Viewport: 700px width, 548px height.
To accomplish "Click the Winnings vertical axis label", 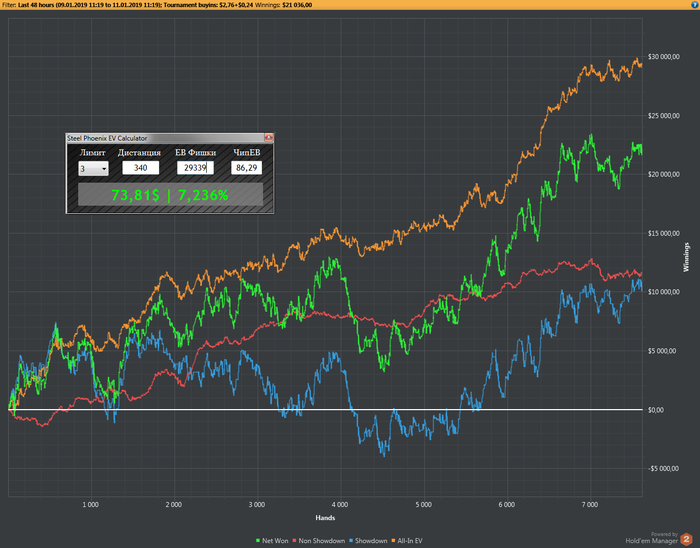I will tap(686, 257).
